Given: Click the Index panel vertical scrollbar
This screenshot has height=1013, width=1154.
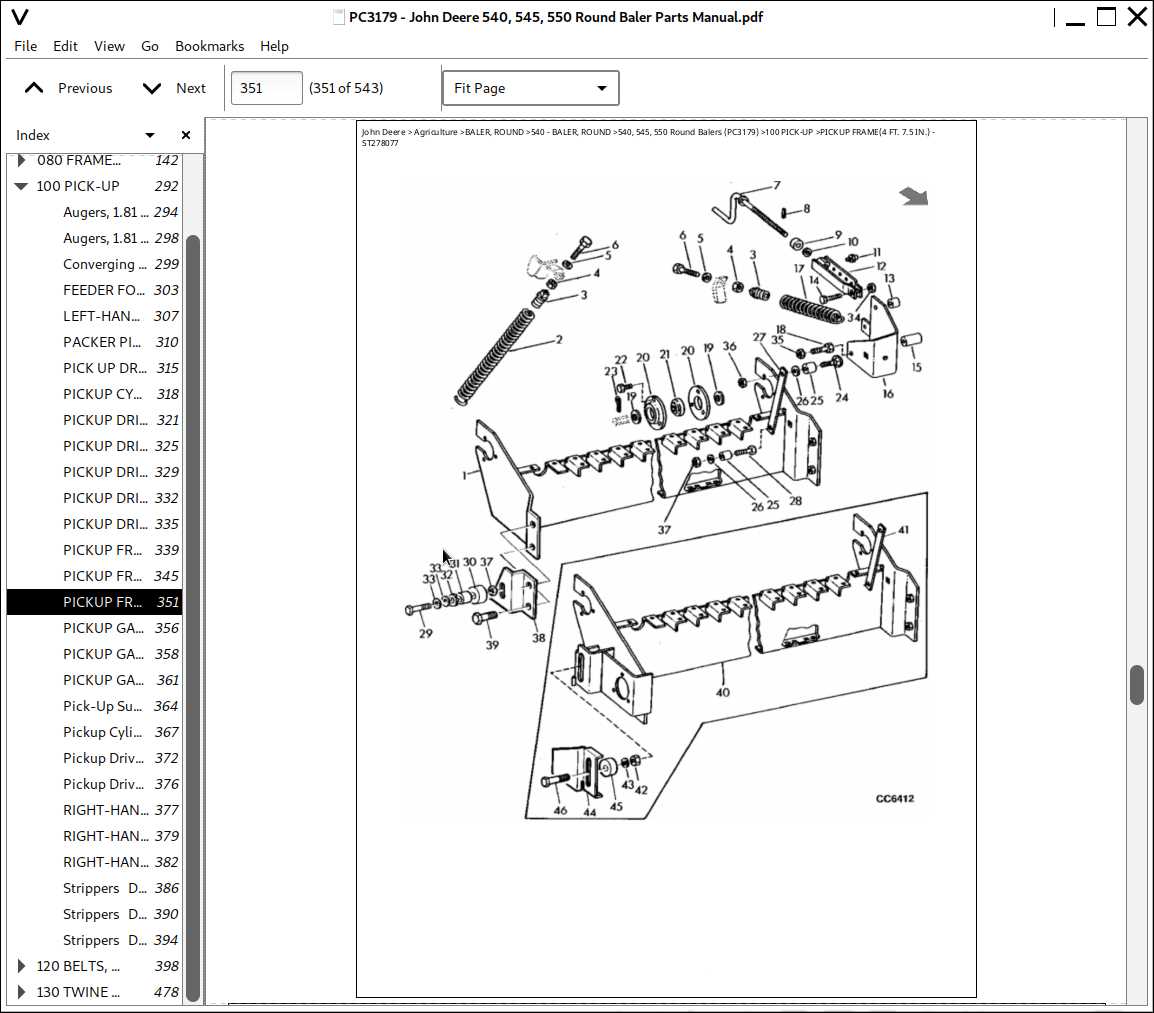Looking at the screenshot, I should pos(193,618).
